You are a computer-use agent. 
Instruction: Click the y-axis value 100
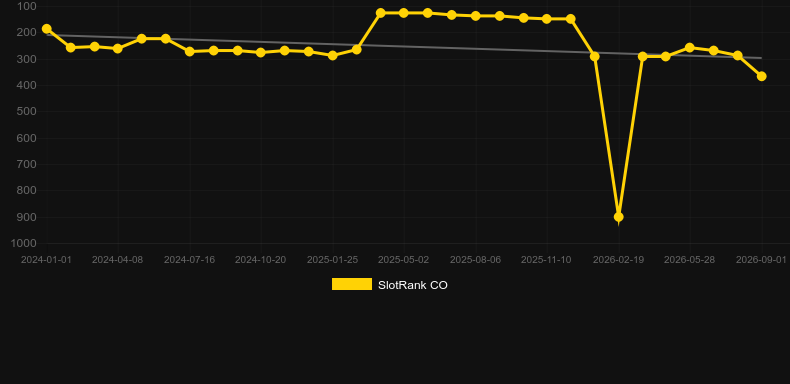coord(27,7)
